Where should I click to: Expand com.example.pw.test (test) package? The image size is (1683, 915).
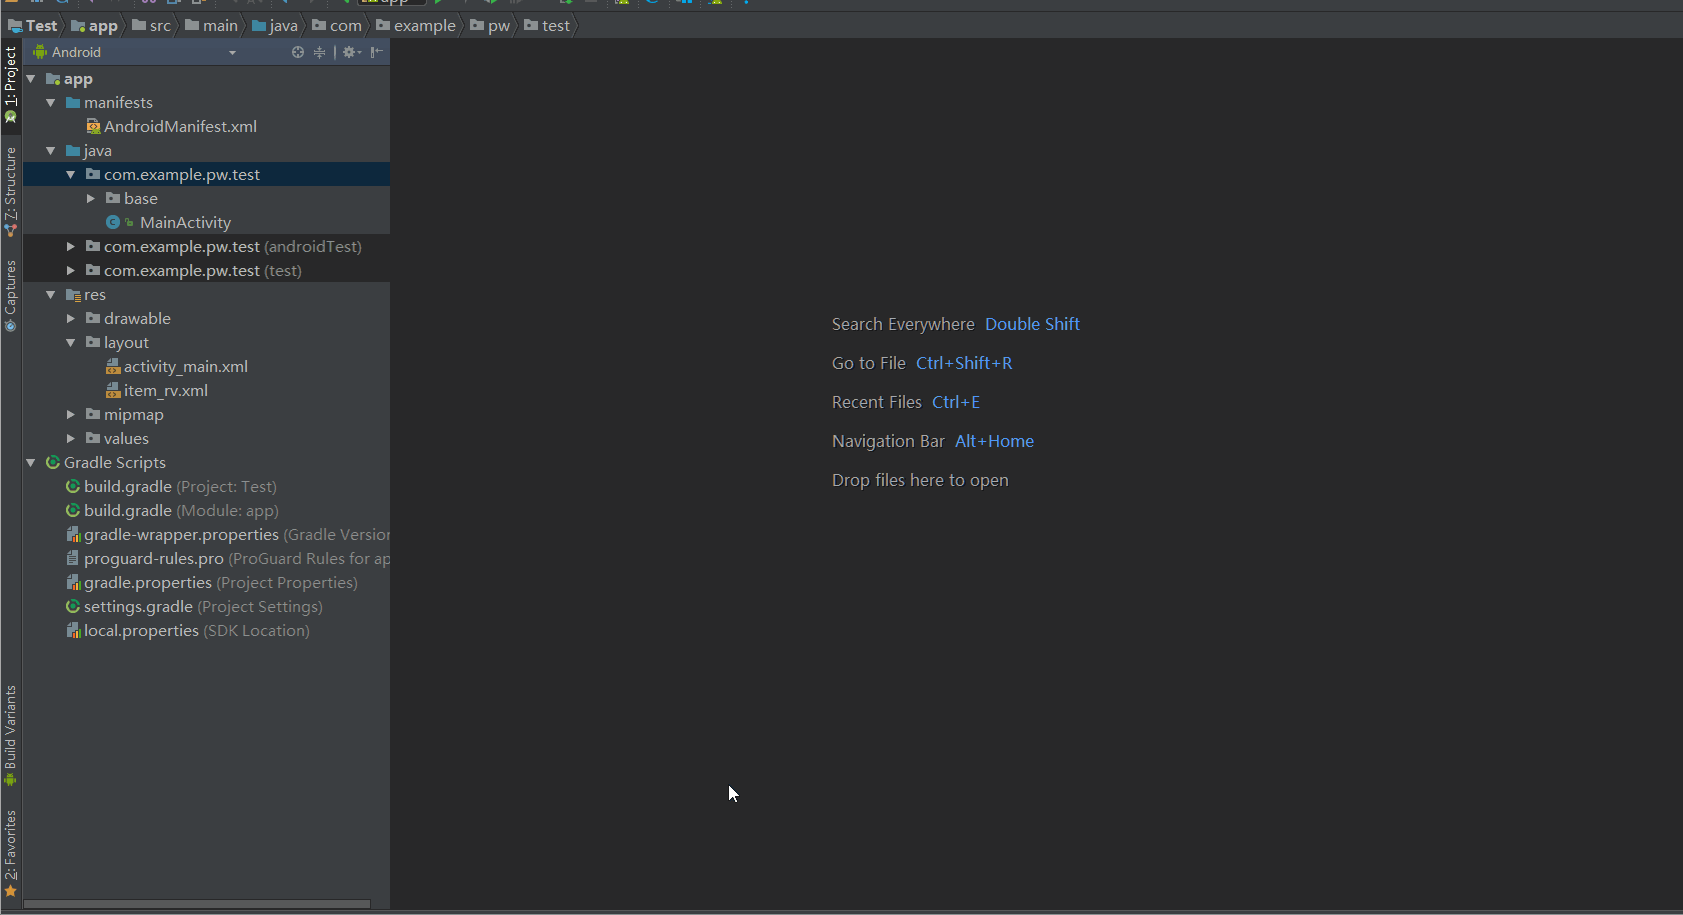(71, 271)
